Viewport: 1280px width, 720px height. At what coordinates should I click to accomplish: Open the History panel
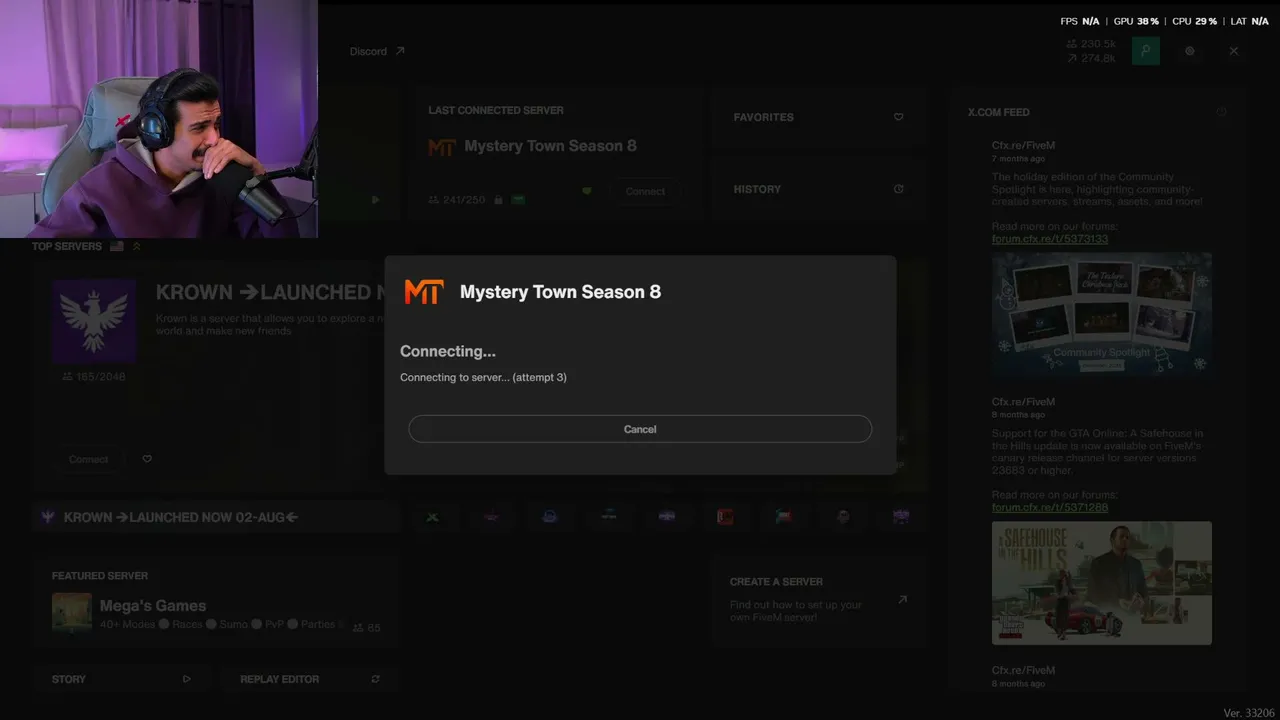818,189
